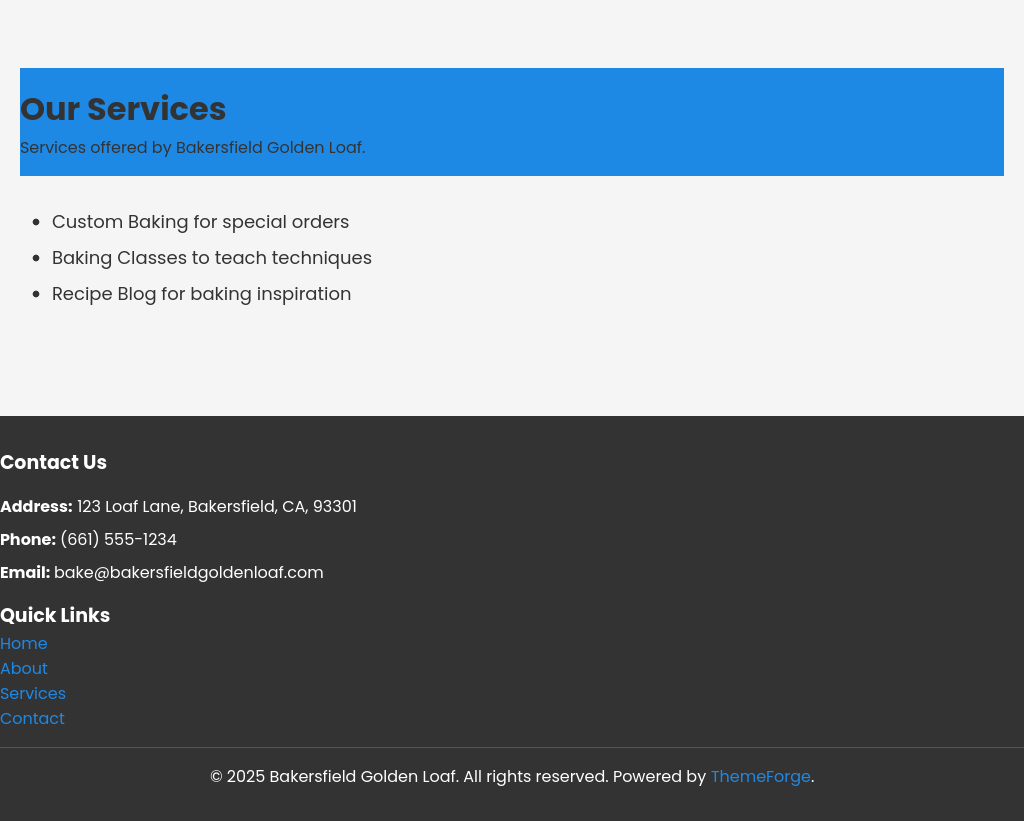Visit the ThemeForge link
Viewport: 1024px width, 821px height.
point(760,777)
